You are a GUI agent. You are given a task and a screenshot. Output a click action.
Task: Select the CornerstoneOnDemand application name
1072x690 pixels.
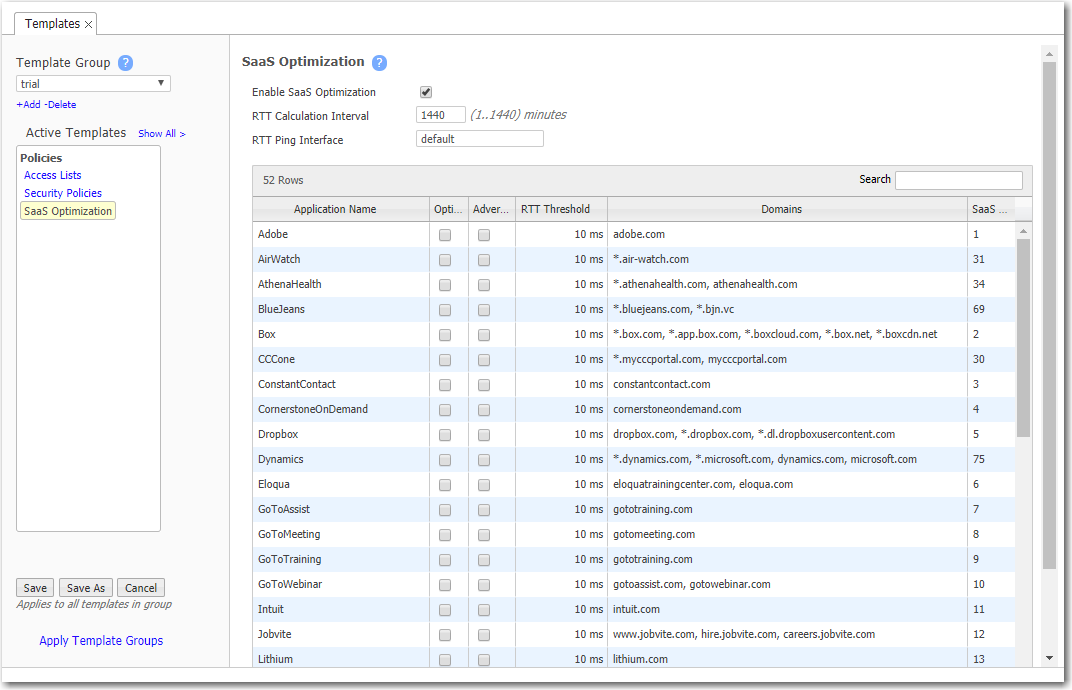coord(312,409)
